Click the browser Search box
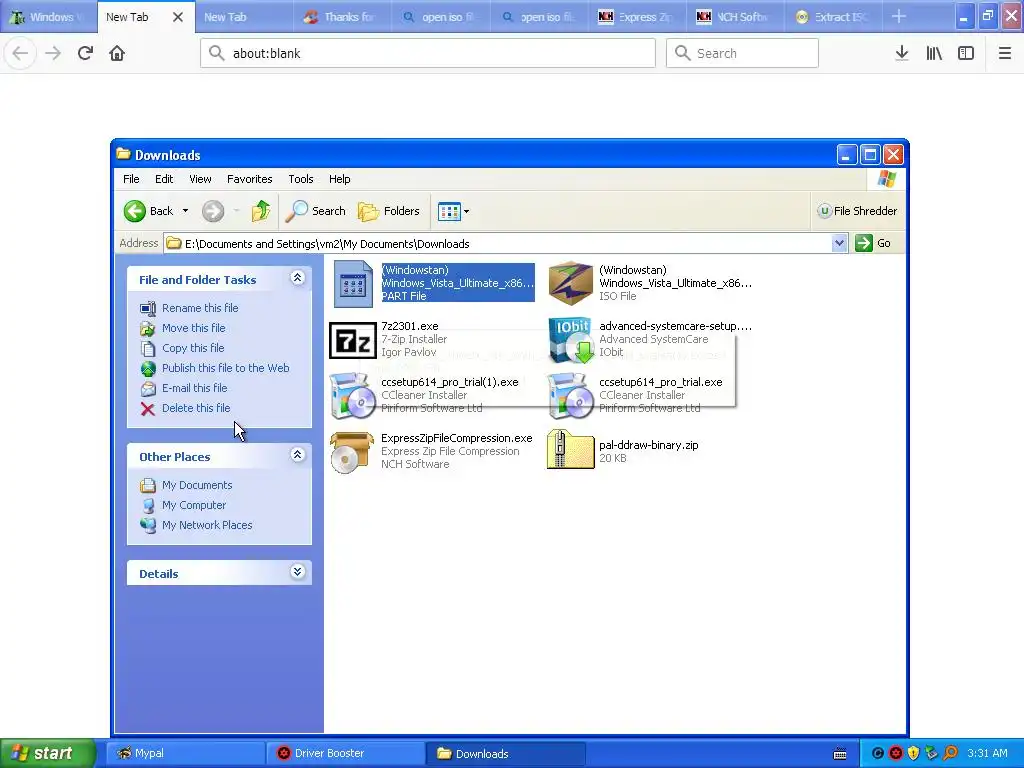The width and height of the screenshot is (1024, 768). [x=743, y=53]
